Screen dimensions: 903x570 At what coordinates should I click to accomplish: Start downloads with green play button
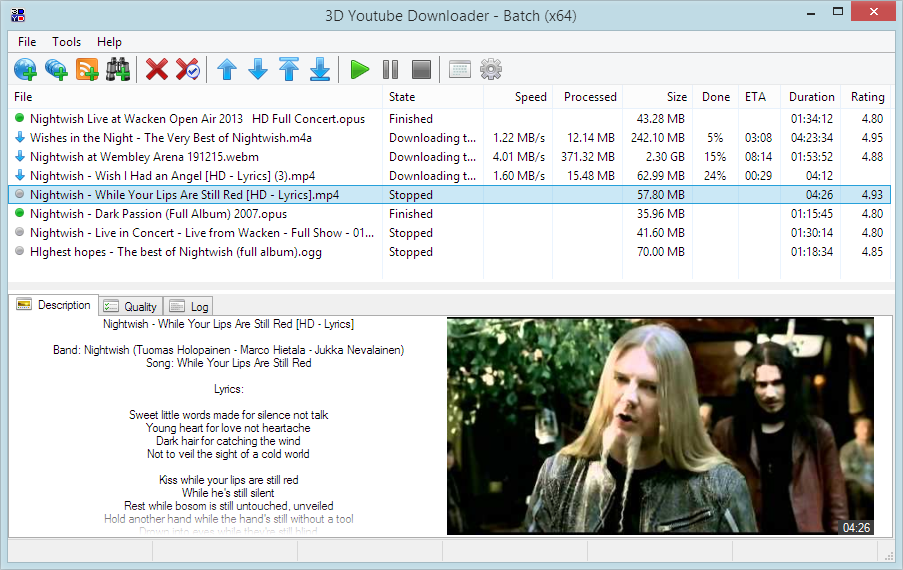[360, 69]
